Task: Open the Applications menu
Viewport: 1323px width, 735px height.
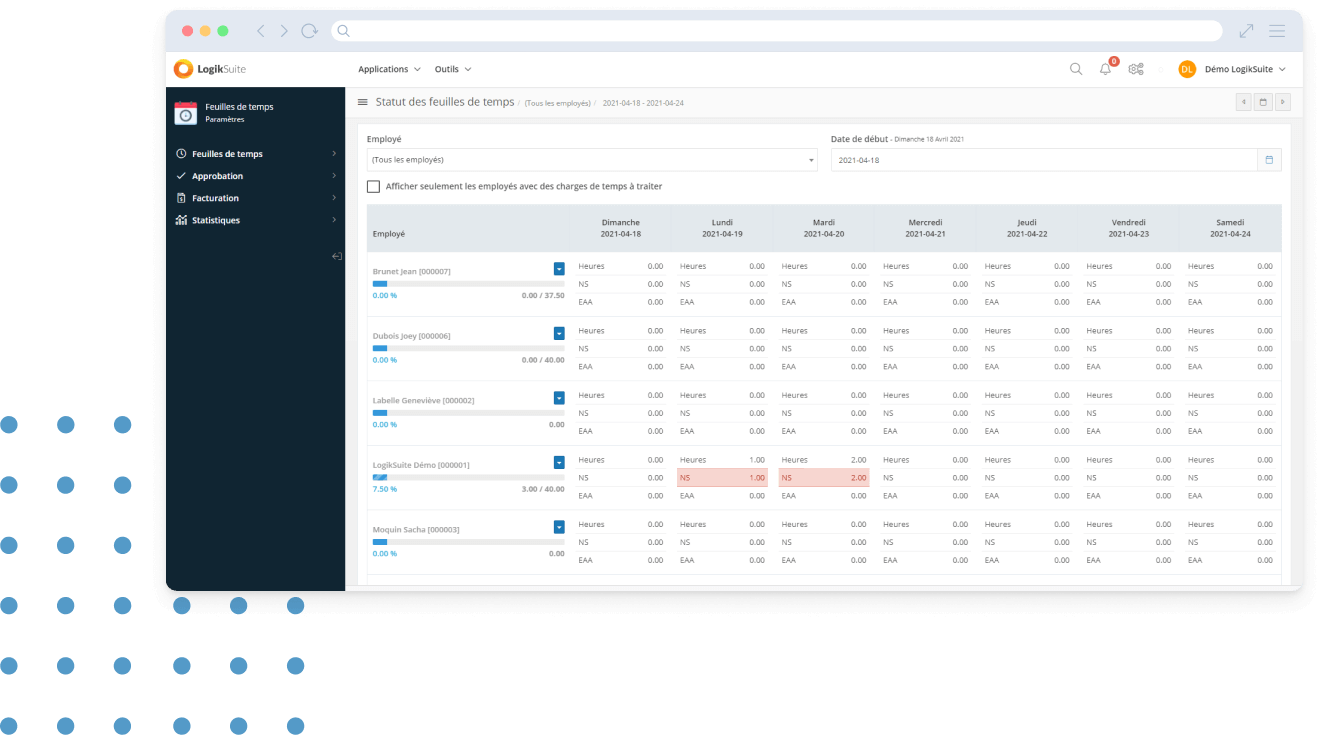Action: point(389,69)
